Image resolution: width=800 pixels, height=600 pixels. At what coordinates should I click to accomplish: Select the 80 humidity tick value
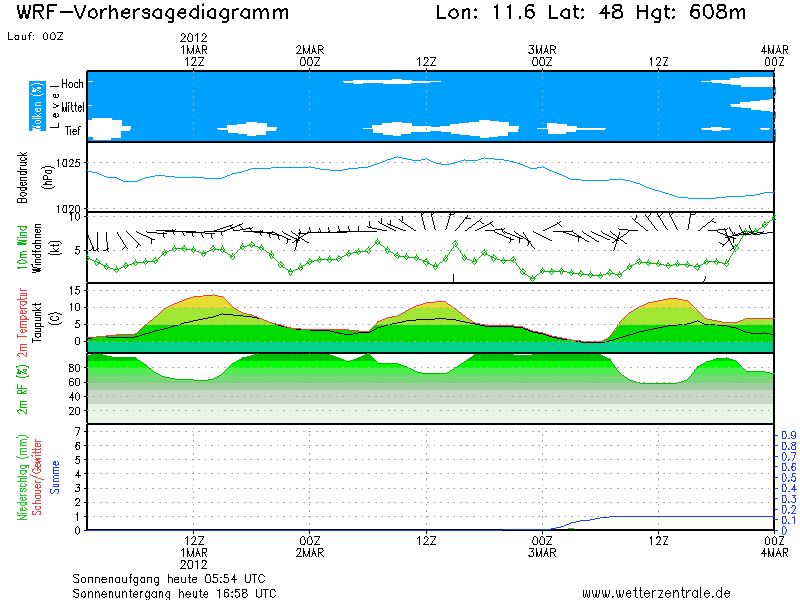[74, 368]
